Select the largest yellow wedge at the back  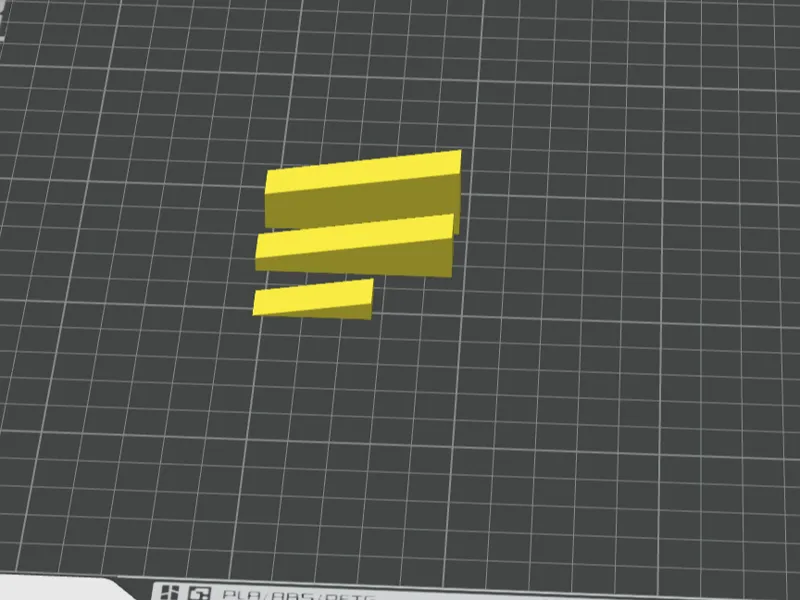point(363,190)
